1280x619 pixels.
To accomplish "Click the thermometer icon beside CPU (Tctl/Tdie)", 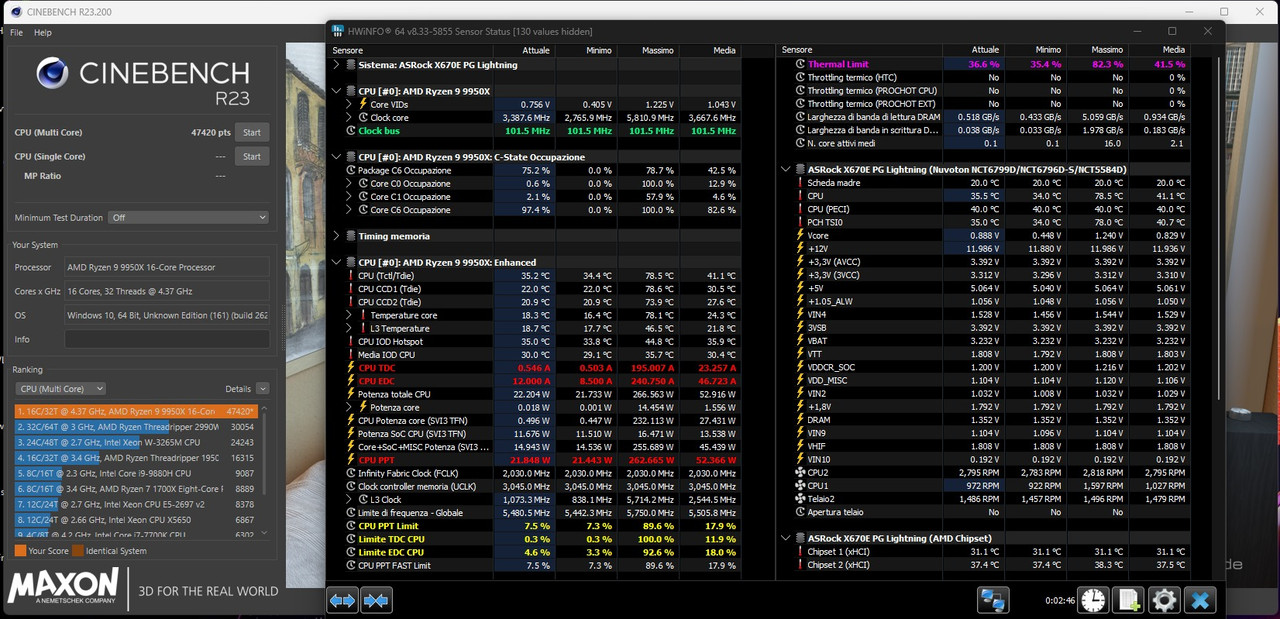I will coord(351,275).
